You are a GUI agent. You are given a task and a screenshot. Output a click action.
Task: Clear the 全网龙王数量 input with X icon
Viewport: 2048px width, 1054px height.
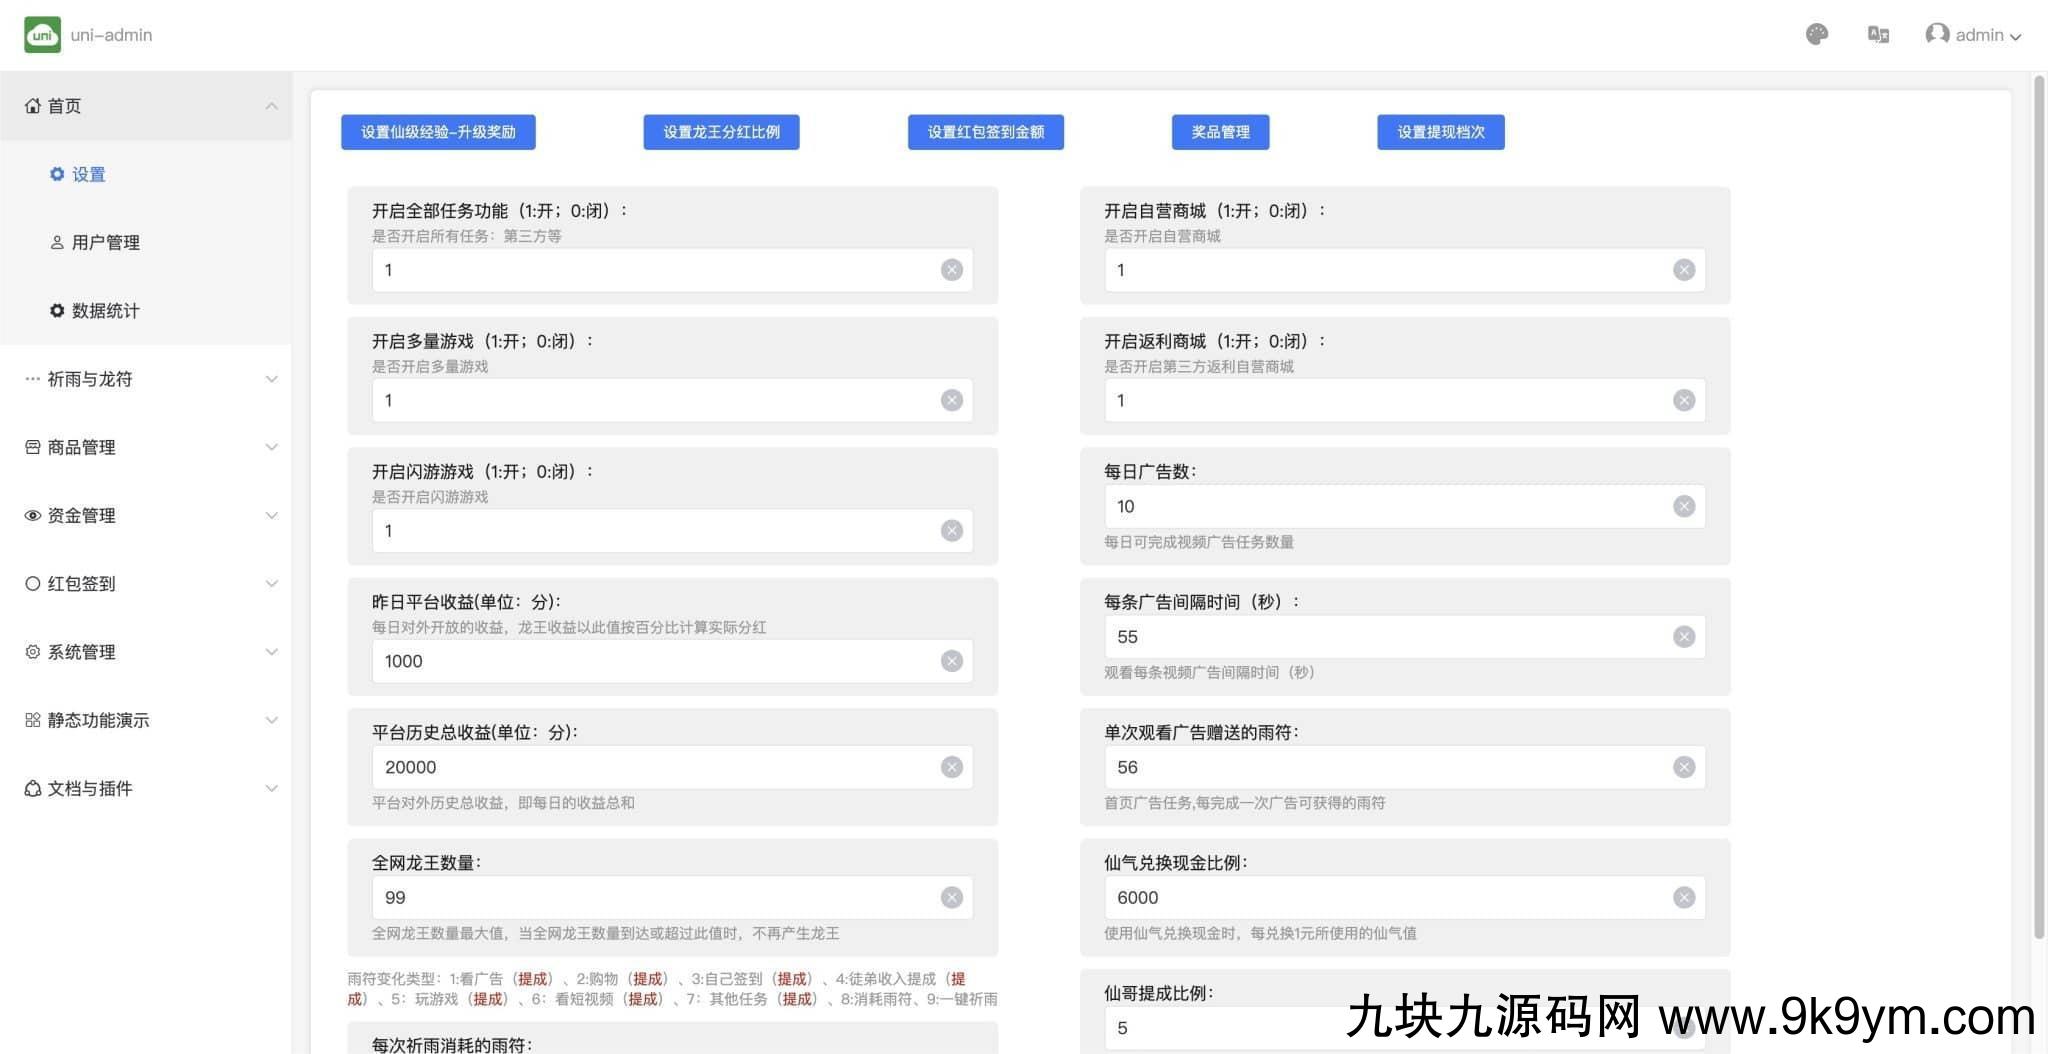(951, 898)
